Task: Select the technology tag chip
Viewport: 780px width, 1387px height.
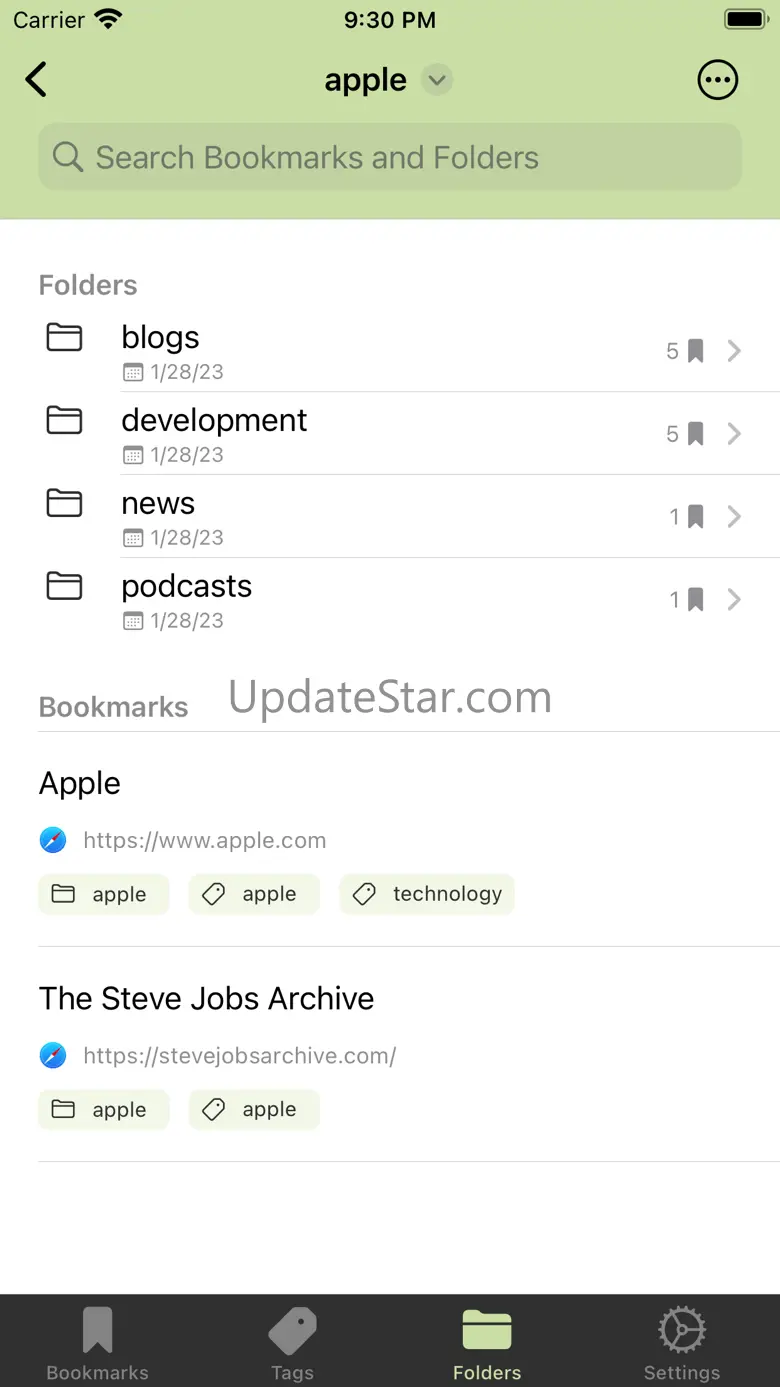Action: 427,894
